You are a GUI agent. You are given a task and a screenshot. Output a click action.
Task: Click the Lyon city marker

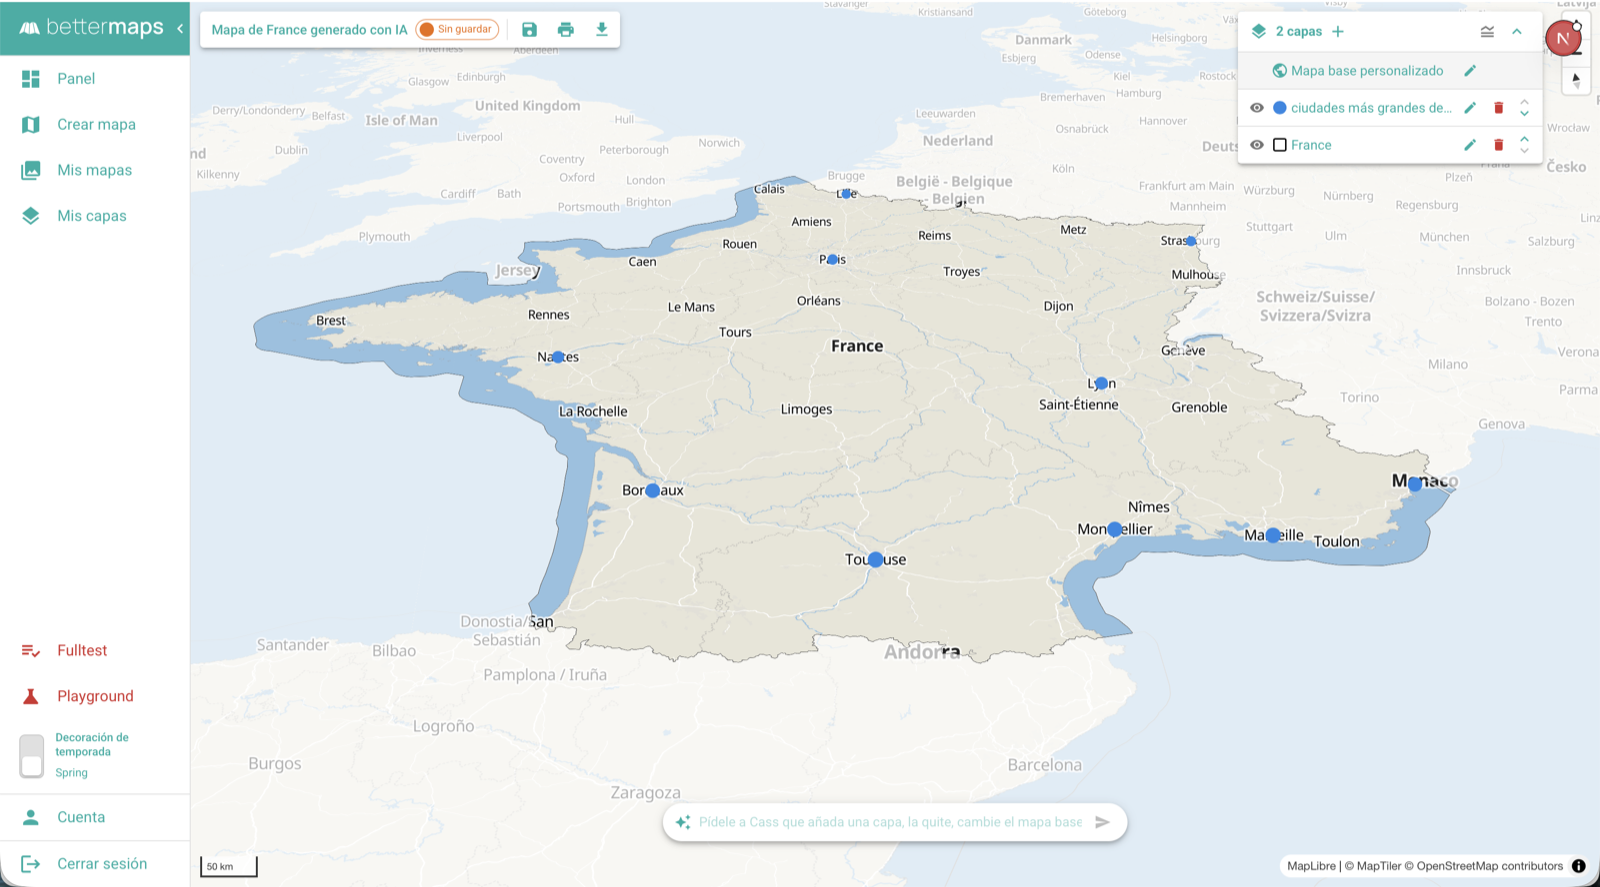(x=1101, y=384)
